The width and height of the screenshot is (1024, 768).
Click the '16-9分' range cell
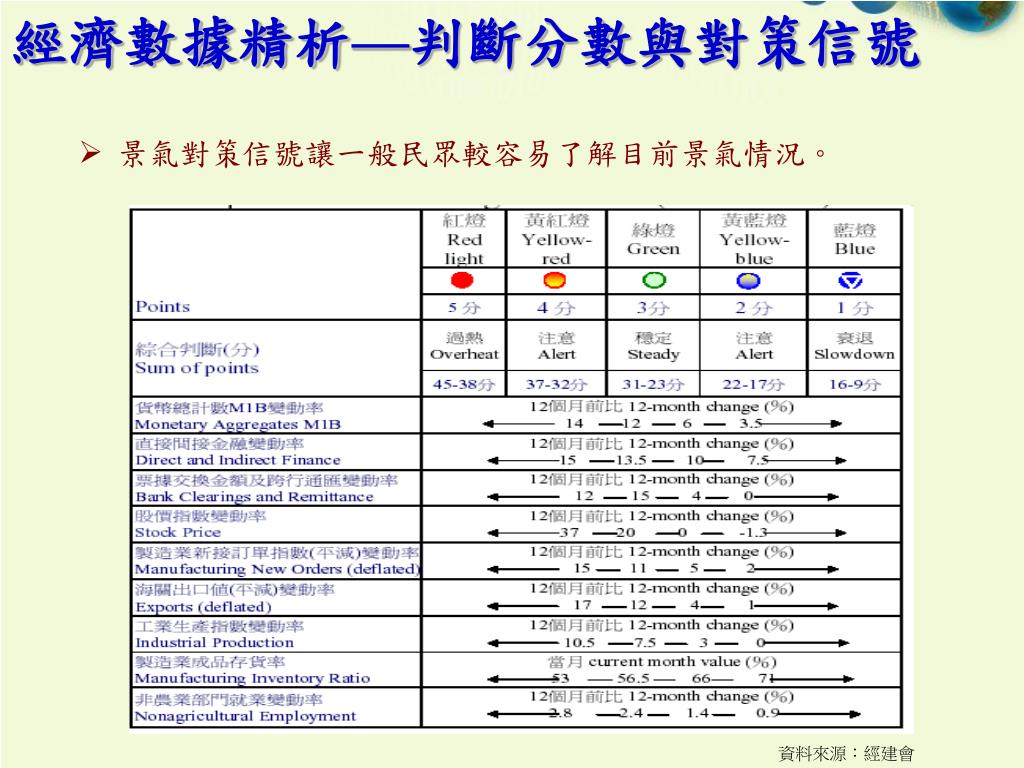coord(855,385)
